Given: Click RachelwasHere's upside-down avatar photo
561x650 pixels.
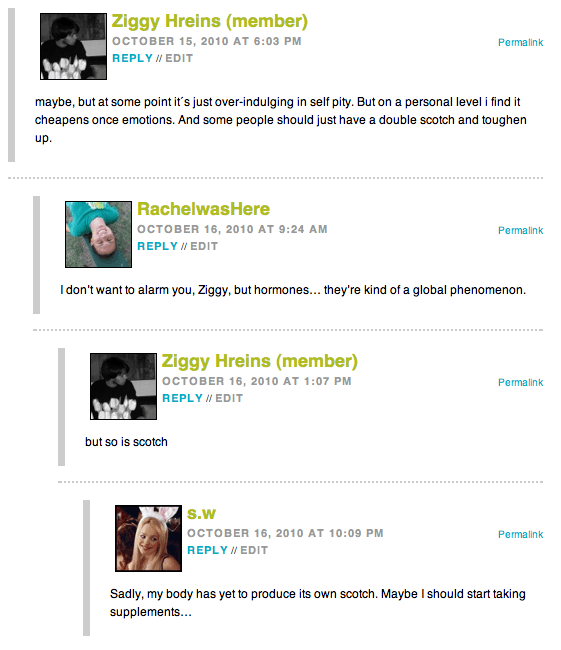Looking at the screenshot, I should click(99, 234).
